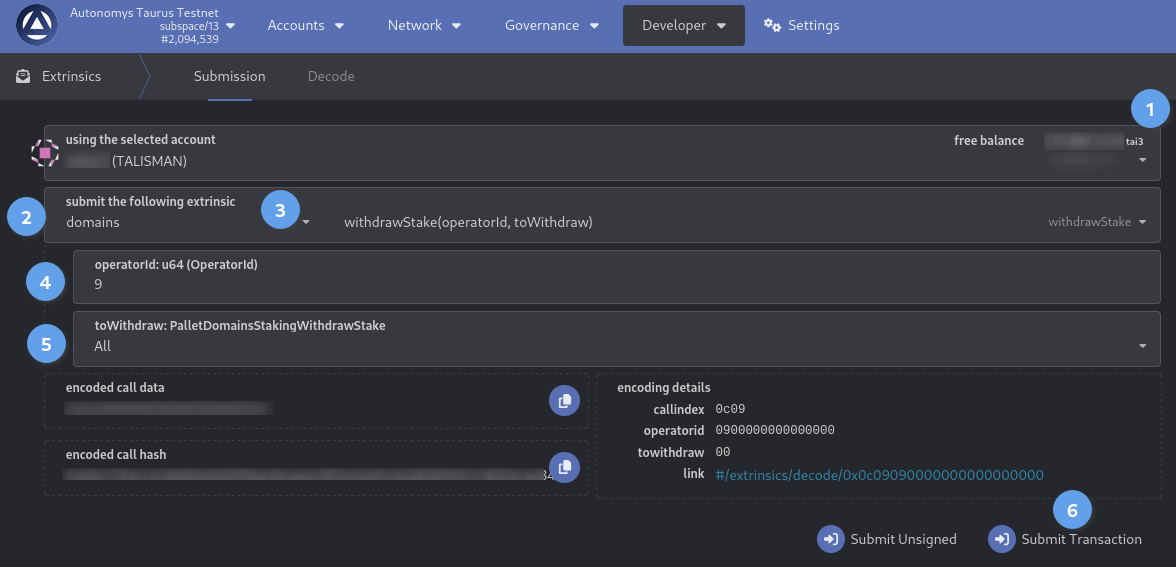Select the Submission tab
Image resolution: width=1176 pixels, height=567 pixels.
pyautogui.click(x=229, y=76)
